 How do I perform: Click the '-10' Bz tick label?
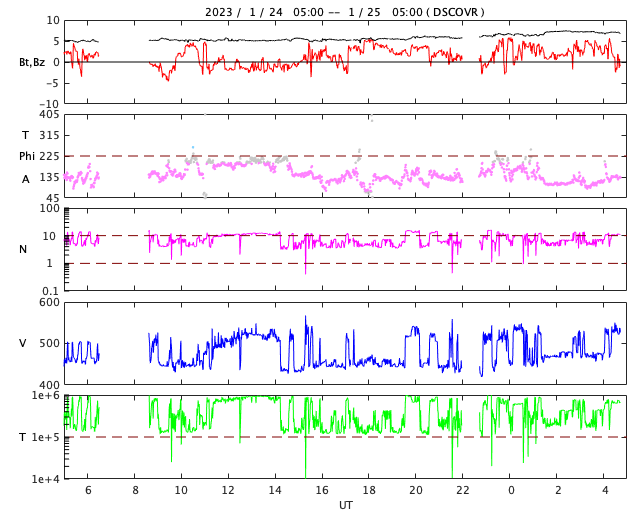pos(50,104)
